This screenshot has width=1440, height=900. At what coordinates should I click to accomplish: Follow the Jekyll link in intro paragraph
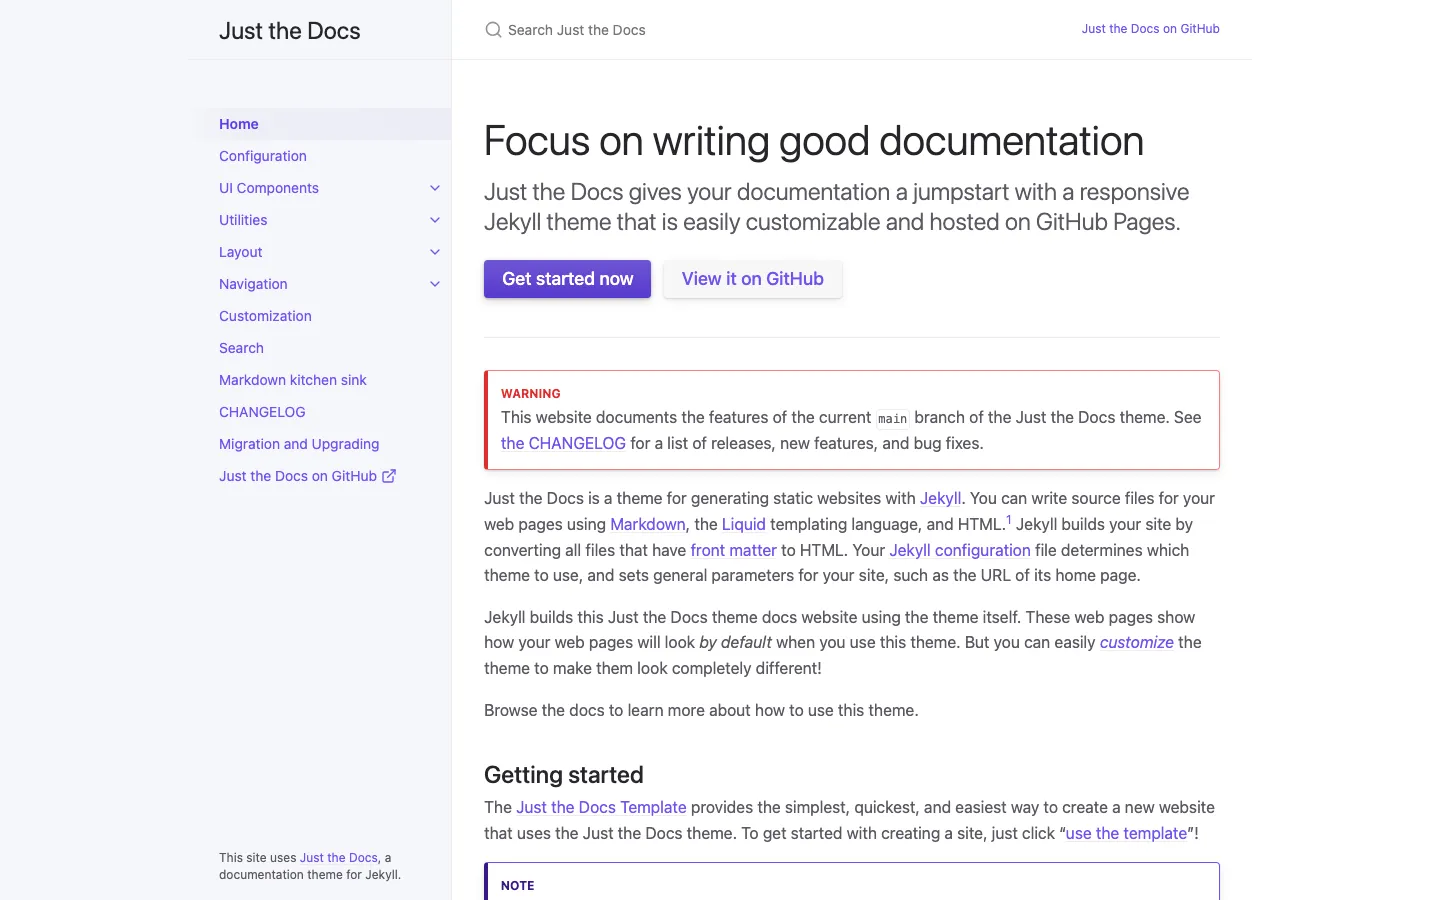tap(940, 498)
